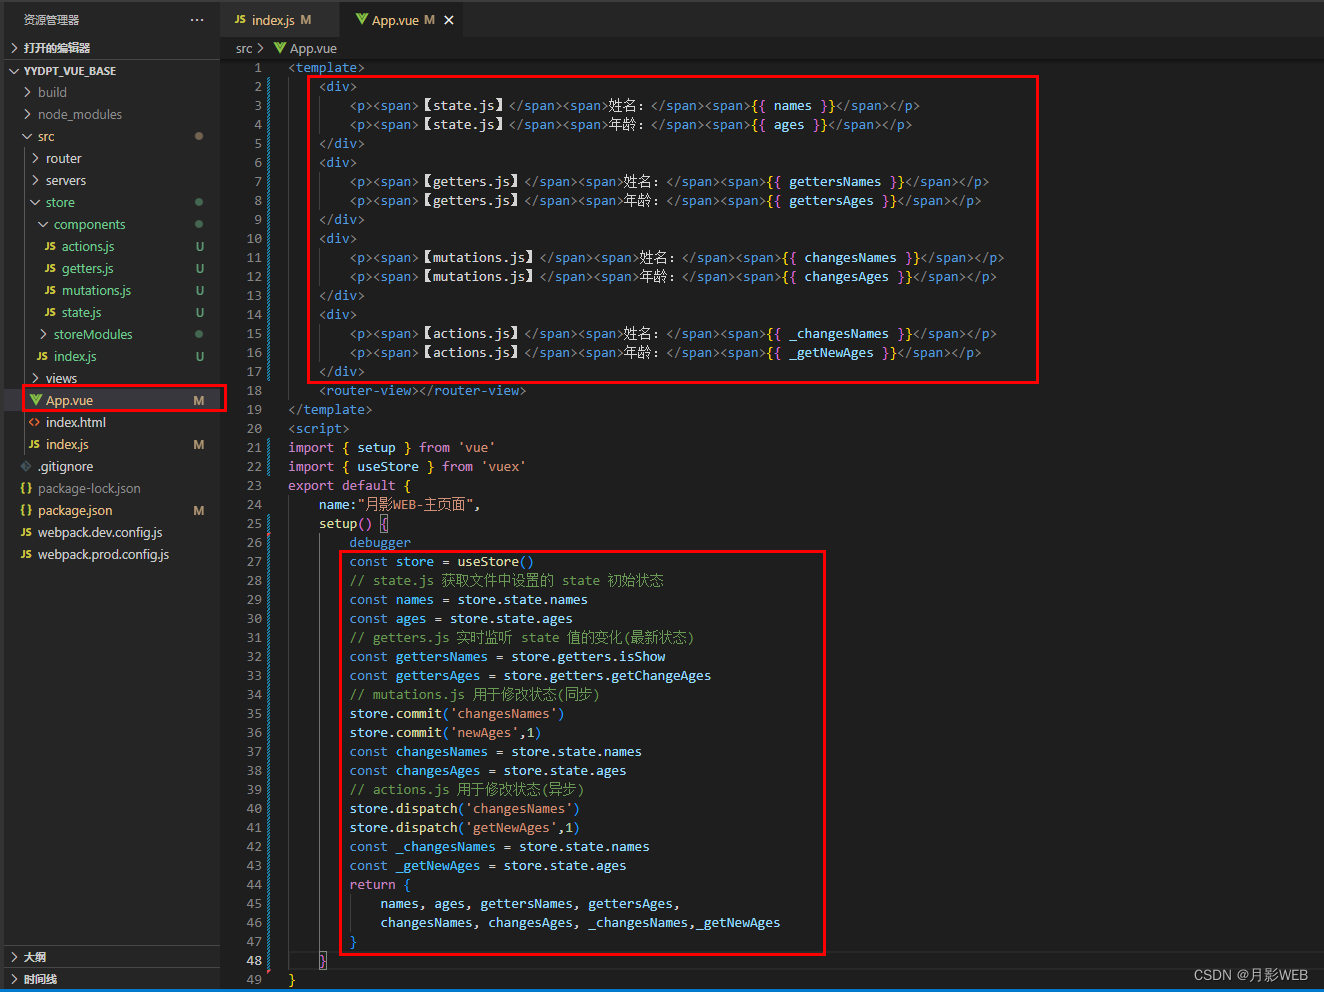
Task: Expand the 时间线 timeline section
Action: (14, 979)
